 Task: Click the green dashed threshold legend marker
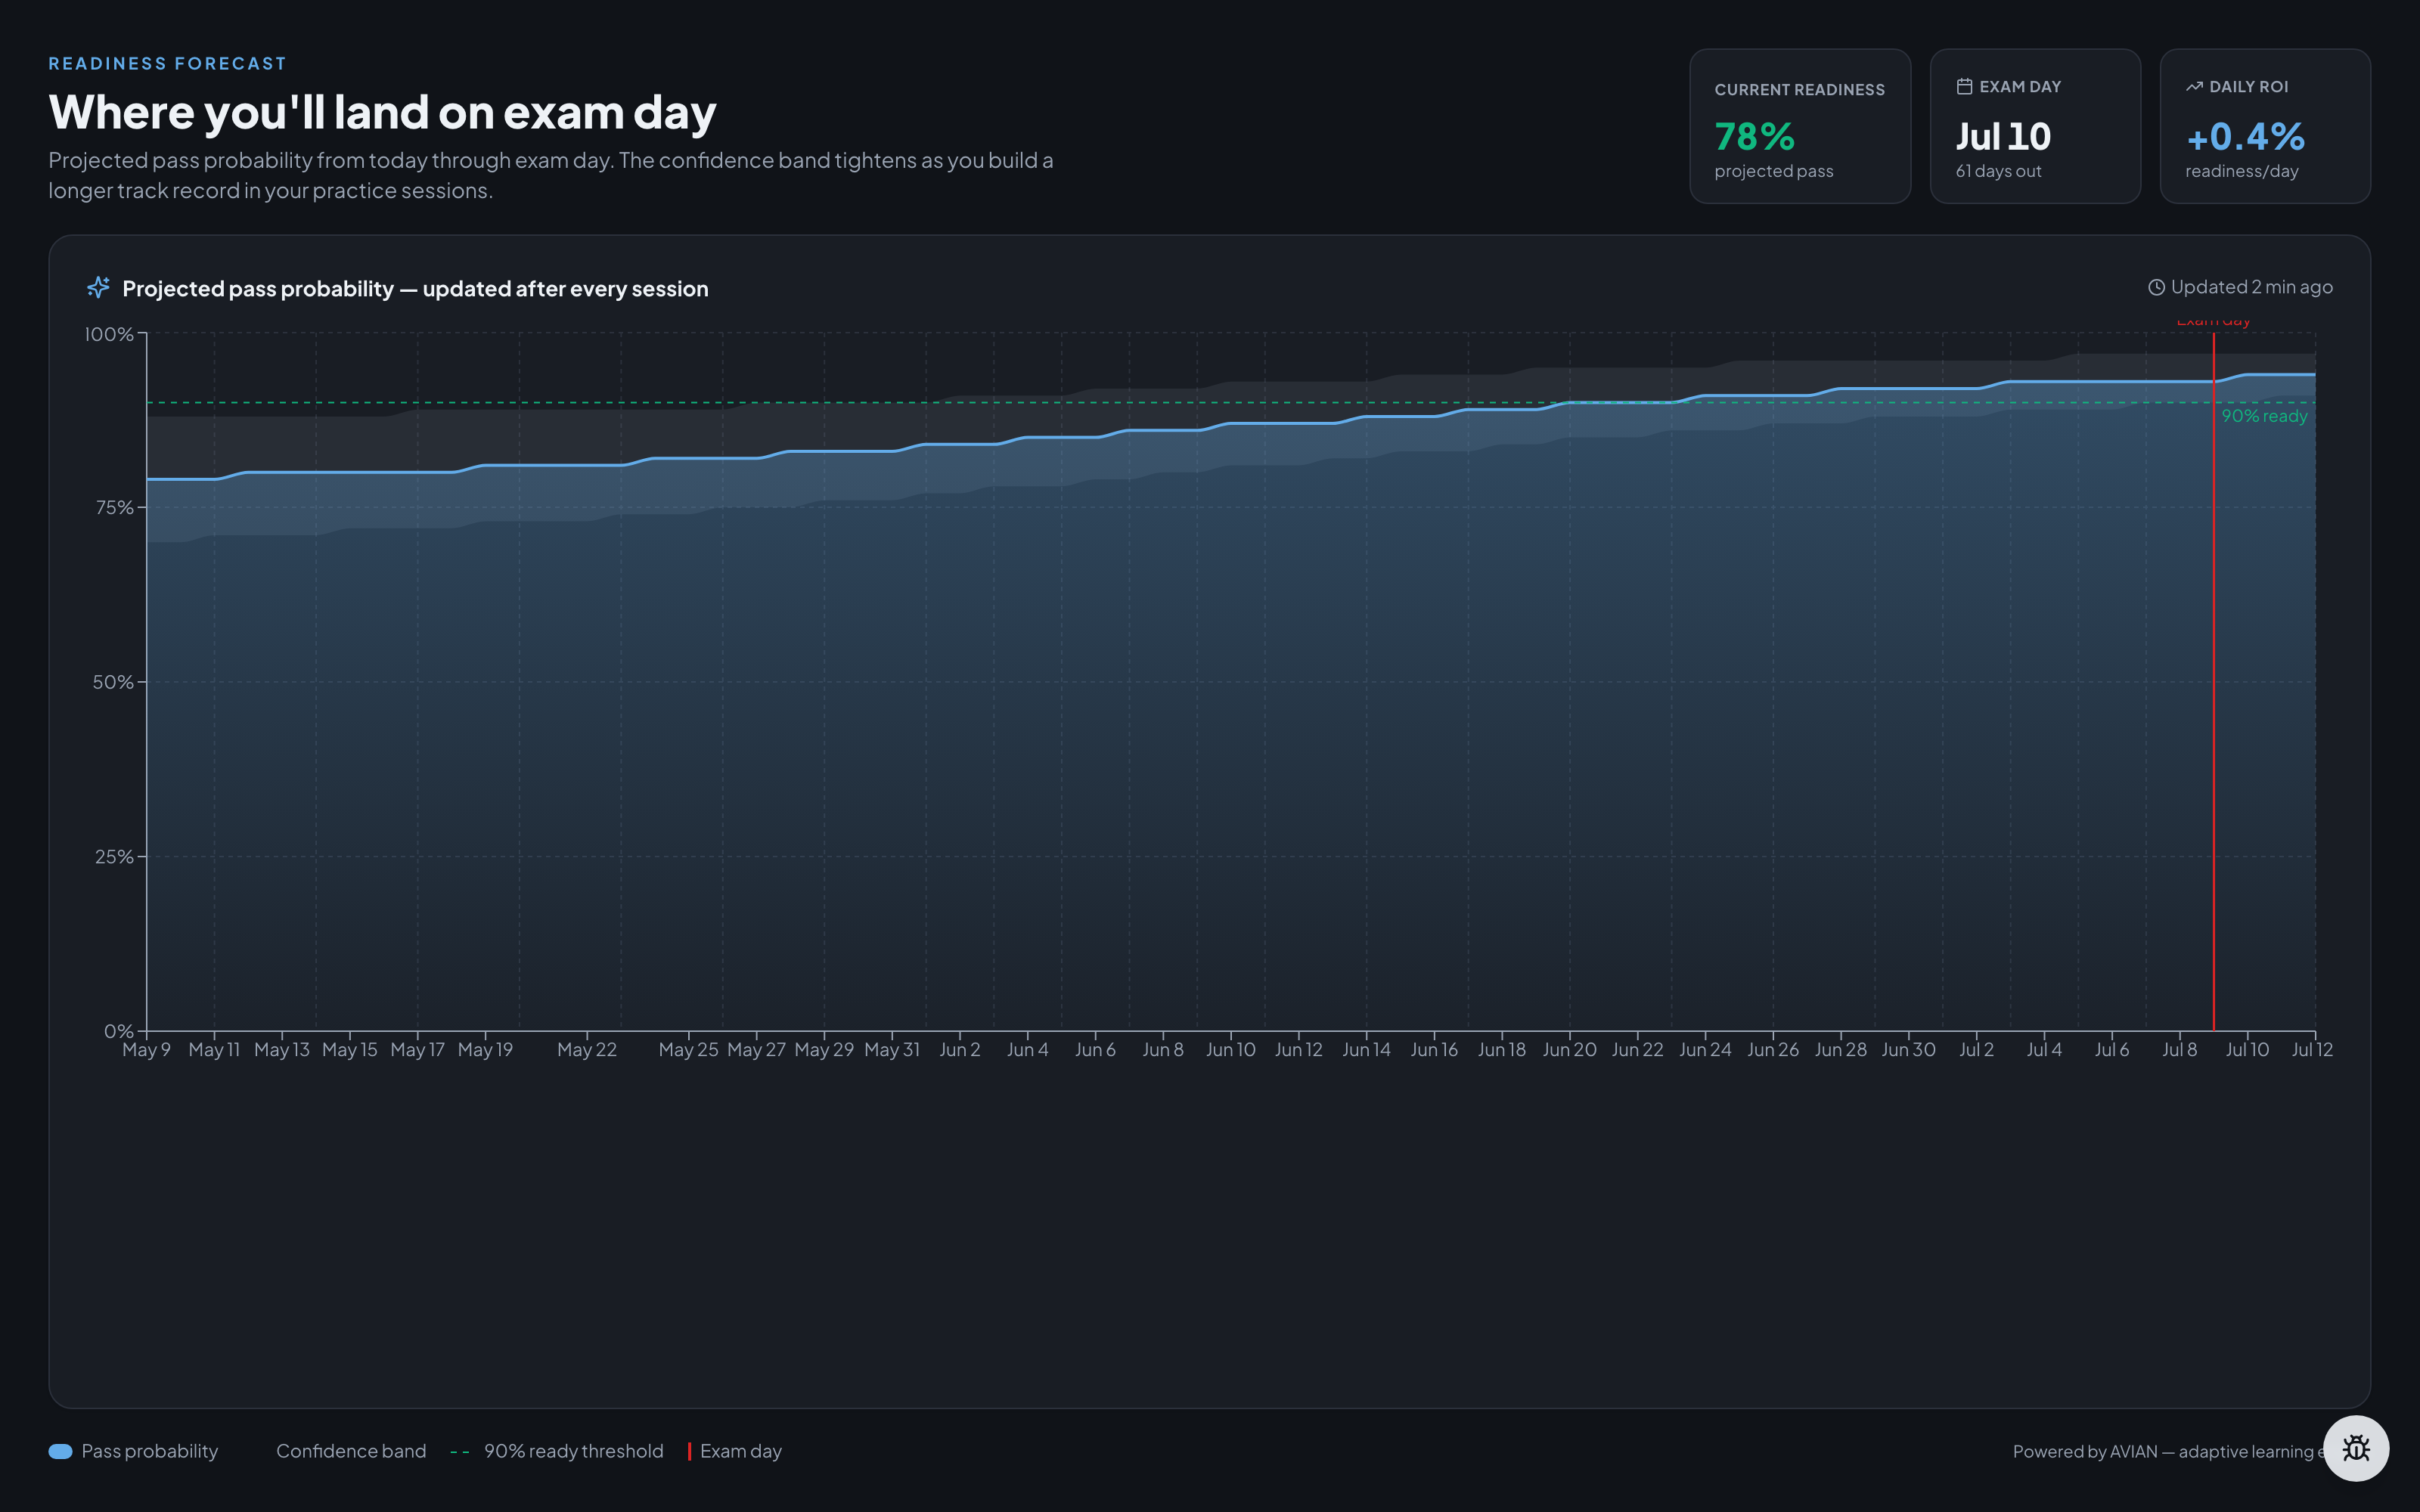460,1451
